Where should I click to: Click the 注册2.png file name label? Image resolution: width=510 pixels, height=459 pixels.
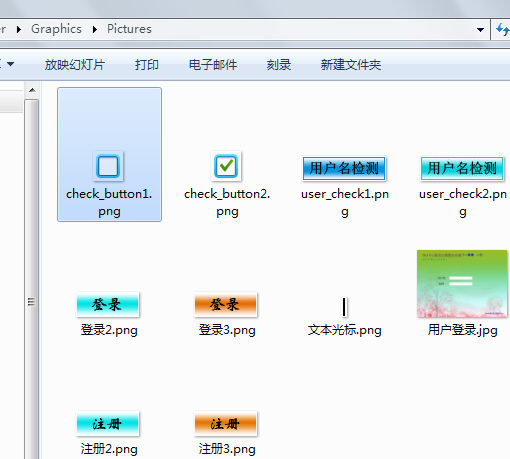click(x=109, y=449)
